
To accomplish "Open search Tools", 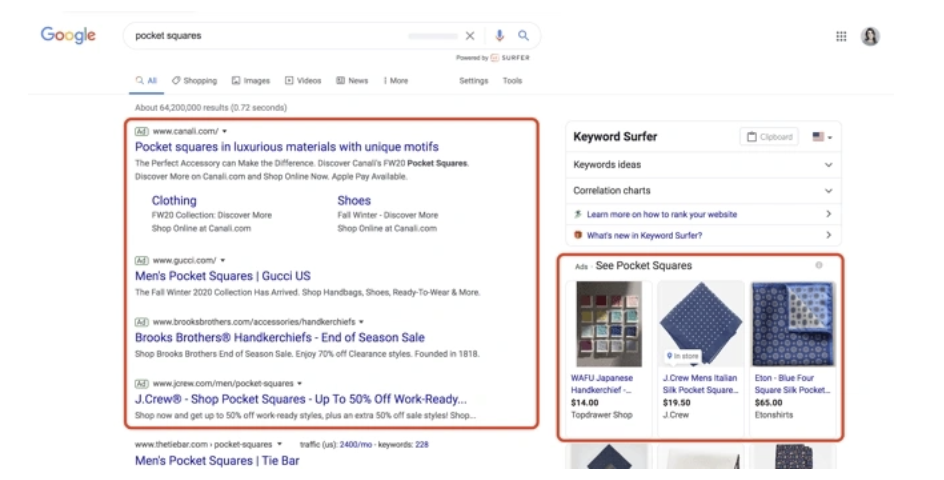I will (512, 81).
